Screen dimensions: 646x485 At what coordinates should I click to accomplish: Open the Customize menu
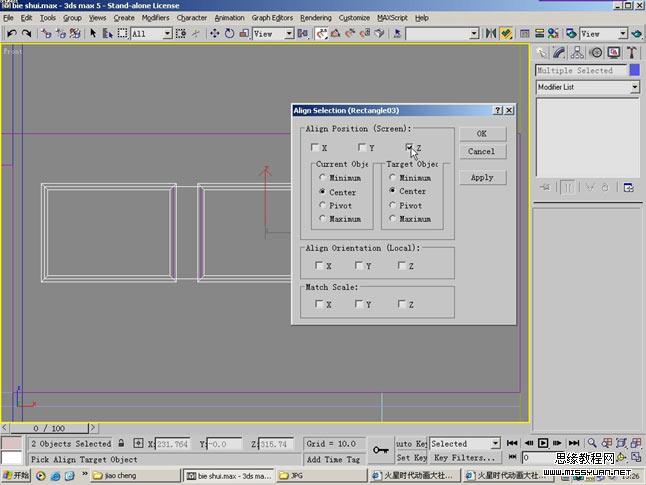tap(354, 18)
